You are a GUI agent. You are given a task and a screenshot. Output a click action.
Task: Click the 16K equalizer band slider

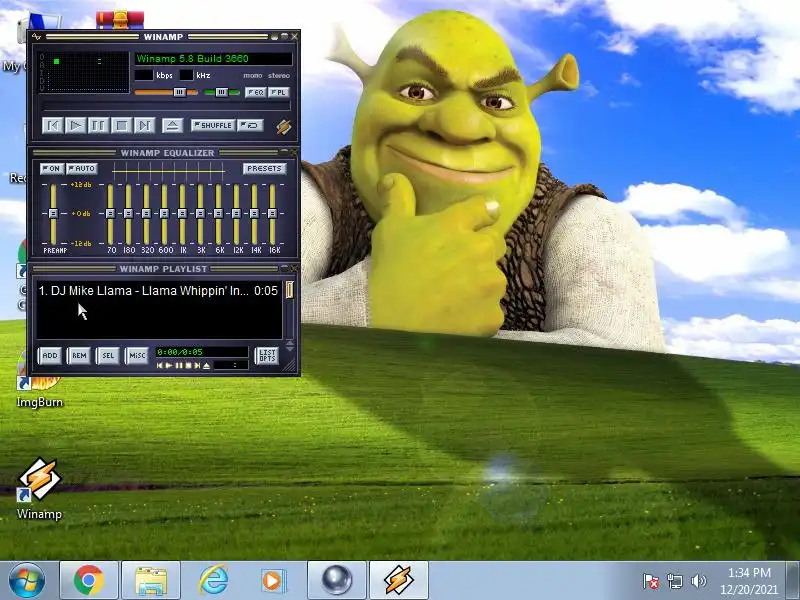pyautogui.click(x=272, y=214)
